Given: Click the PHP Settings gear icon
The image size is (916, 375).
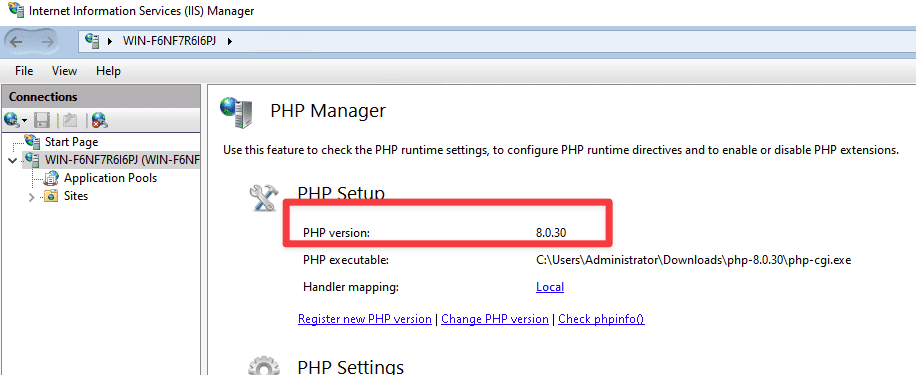Looking at the screenshot, I should (x=263, y=365).
